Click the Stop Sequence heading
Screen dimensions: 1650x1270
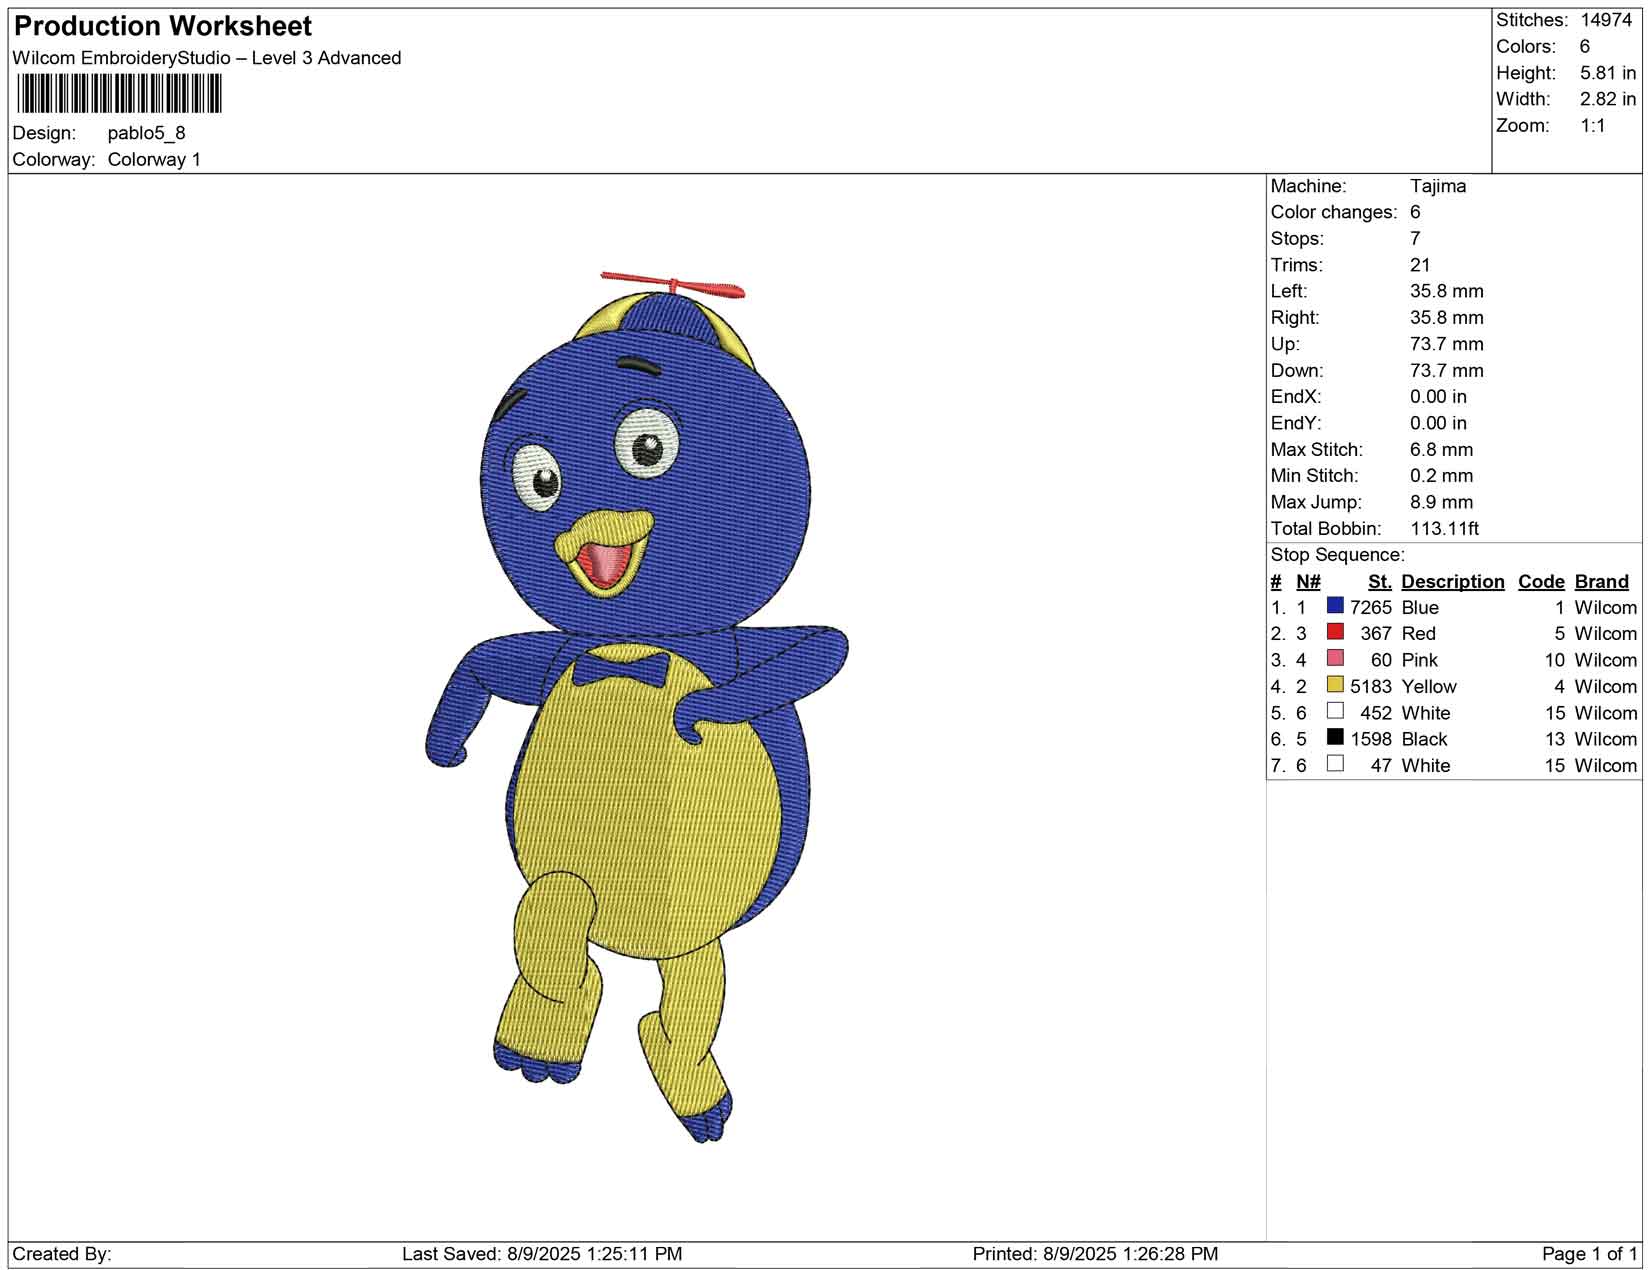1338,555
